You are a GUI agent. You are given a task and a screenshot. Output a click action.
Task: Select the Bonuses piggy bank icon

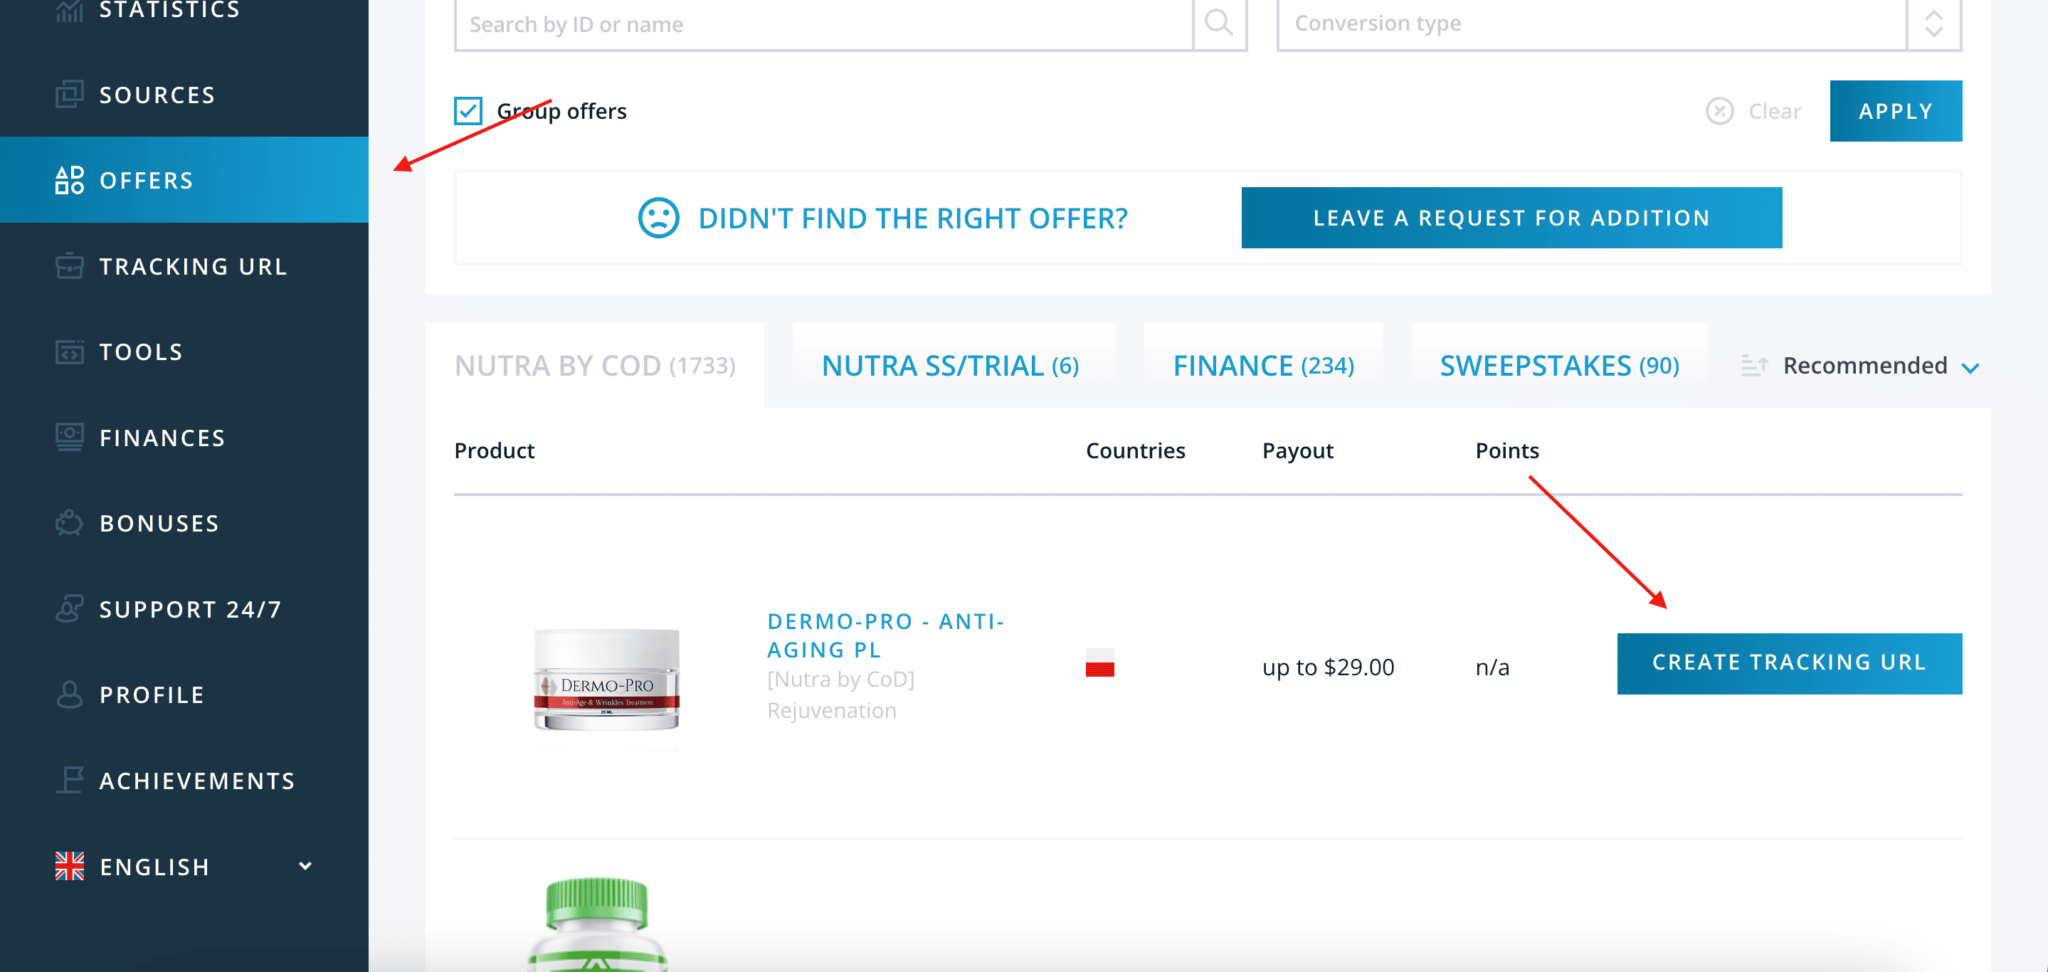pyautogui.click(x=68, y=522)
